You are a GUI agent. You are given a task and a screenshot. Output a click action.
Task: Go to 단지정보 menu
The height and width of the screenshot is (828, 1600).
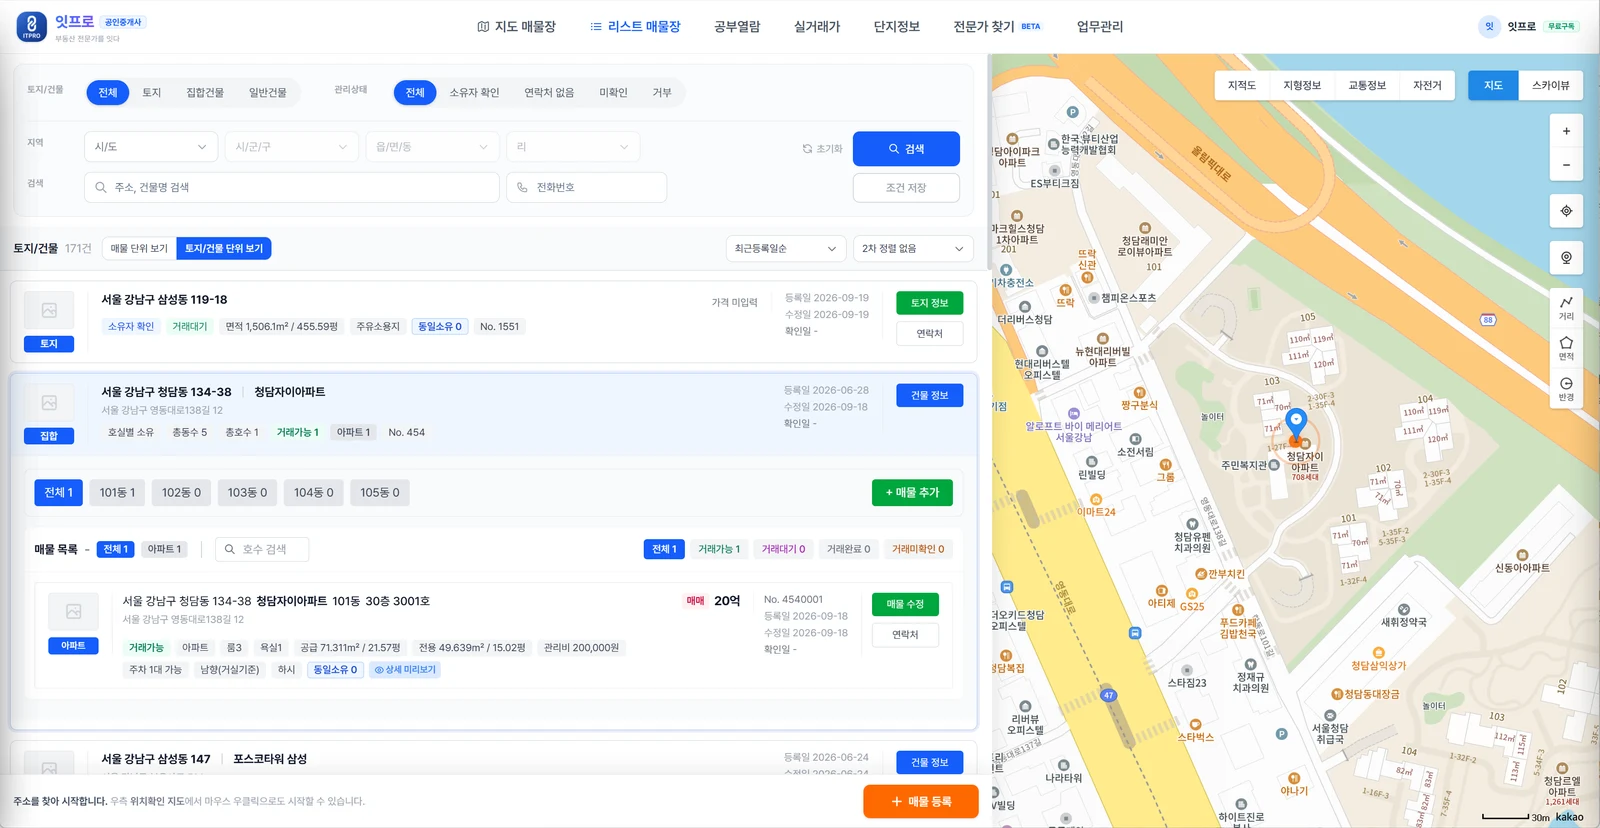[897, 27]
